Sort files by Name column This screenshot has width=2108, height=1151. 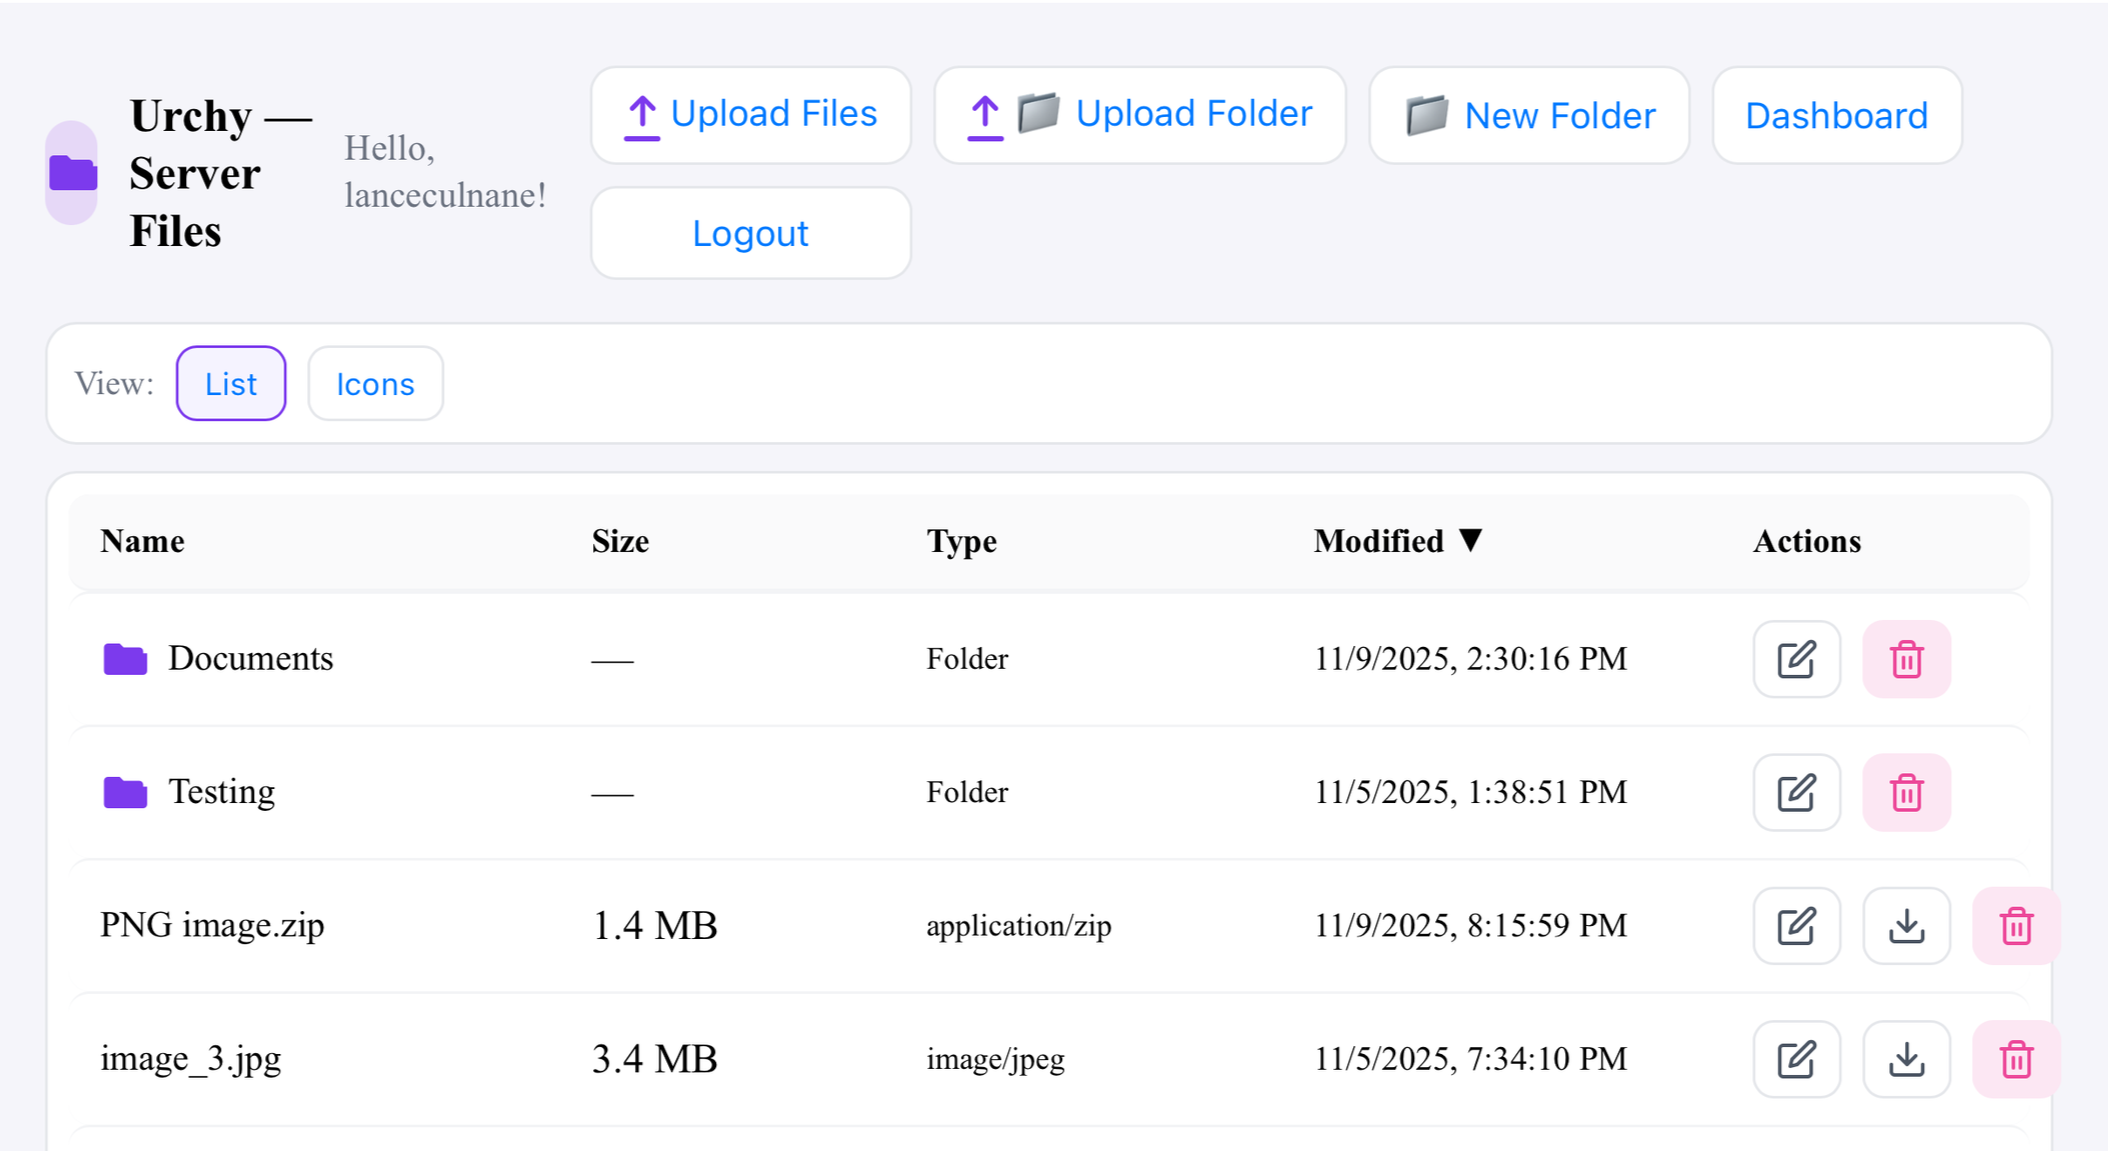142,541
